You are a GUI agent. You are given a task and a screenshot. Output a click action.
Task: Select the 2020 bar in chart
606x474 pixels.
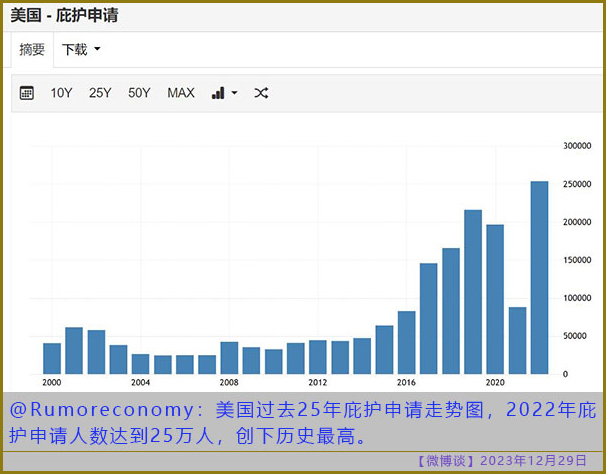[x=495, y=299]
